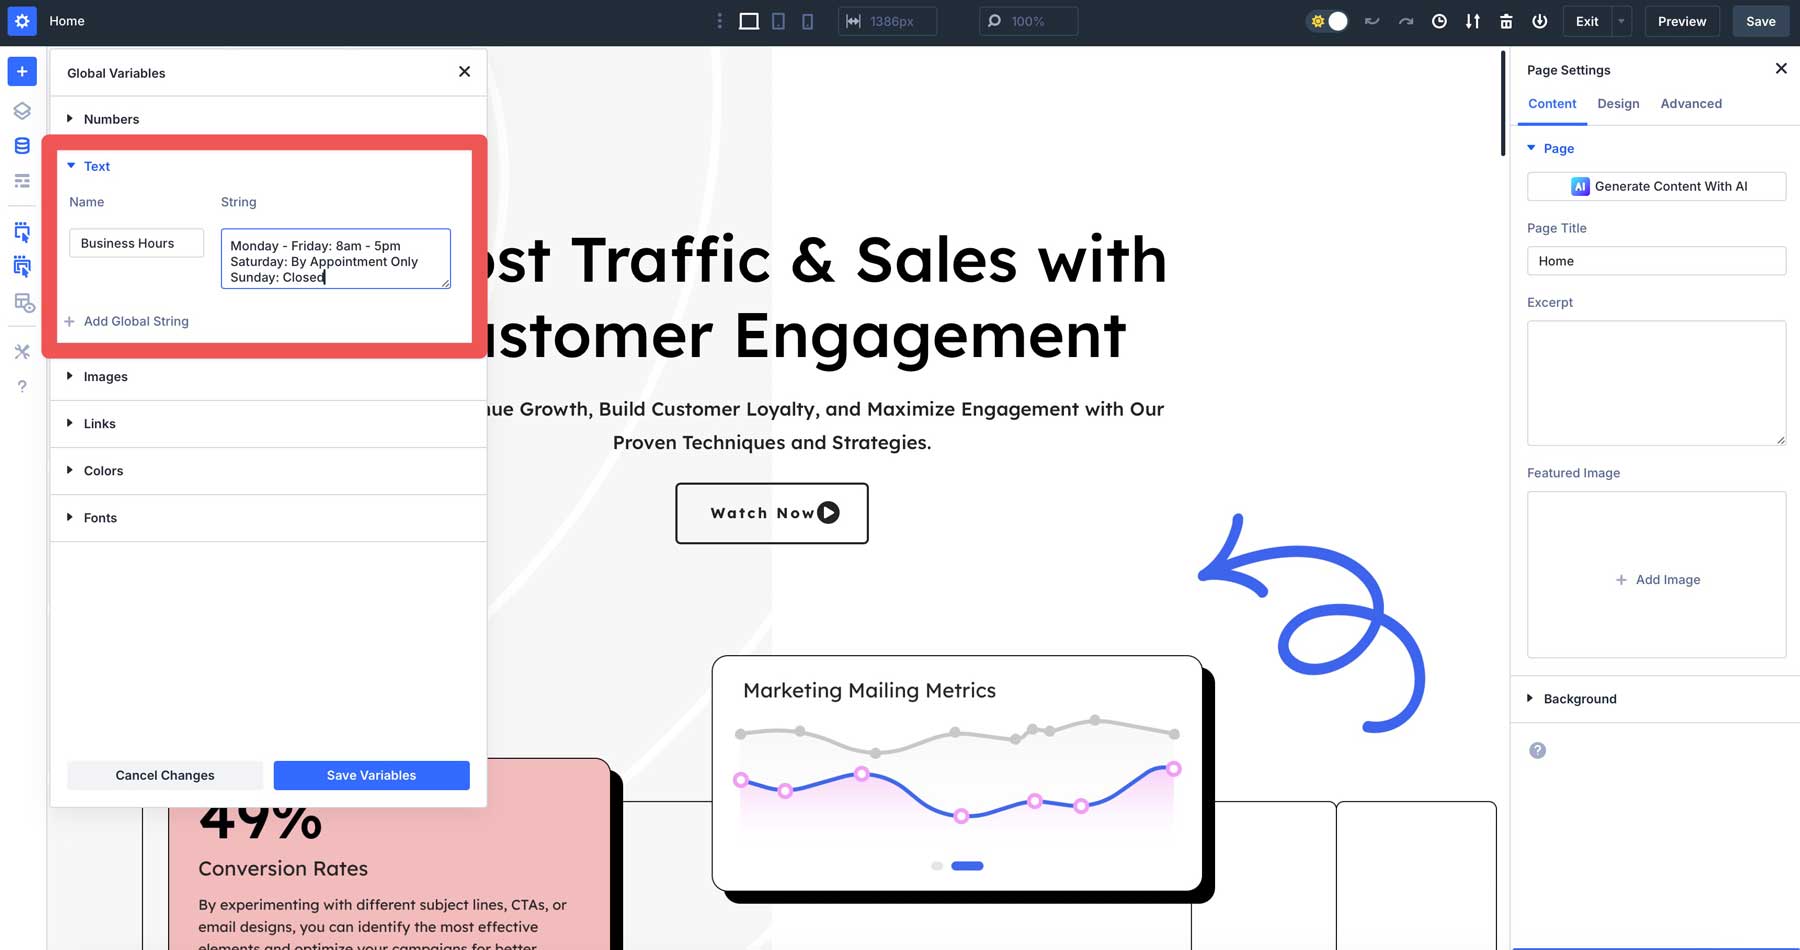The image size is (1800, 950).
Task: Click the help question mark in Page Settings
Action: (x=1538, y=751)
